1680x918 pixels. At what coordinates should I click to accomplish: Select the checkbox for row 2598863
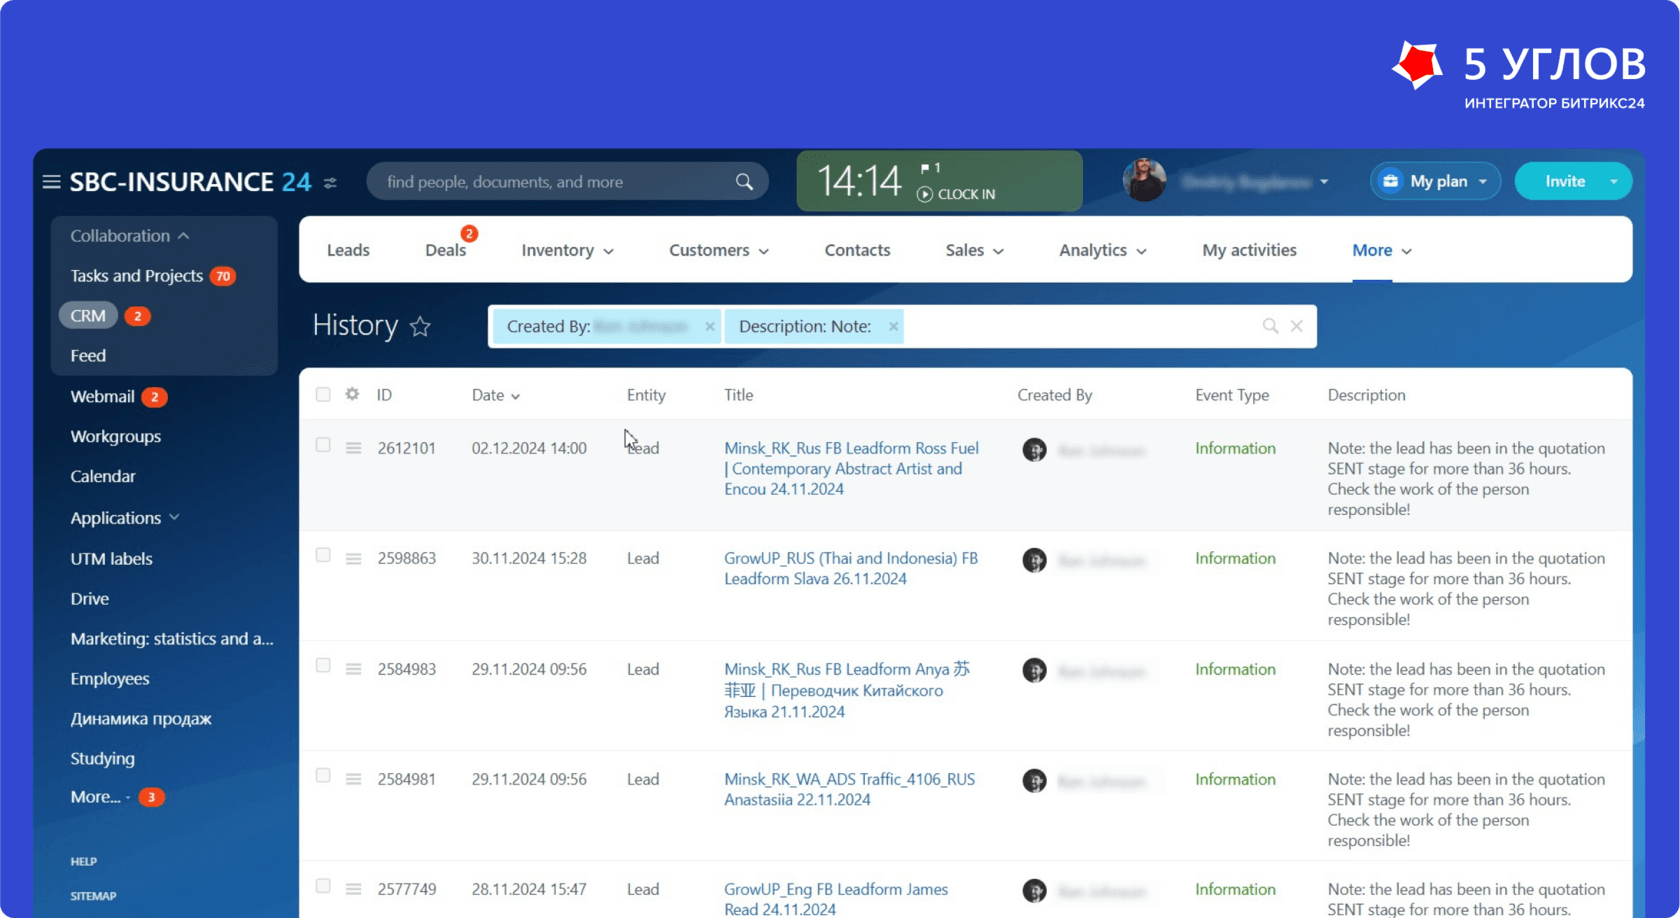tap(323, 555)
